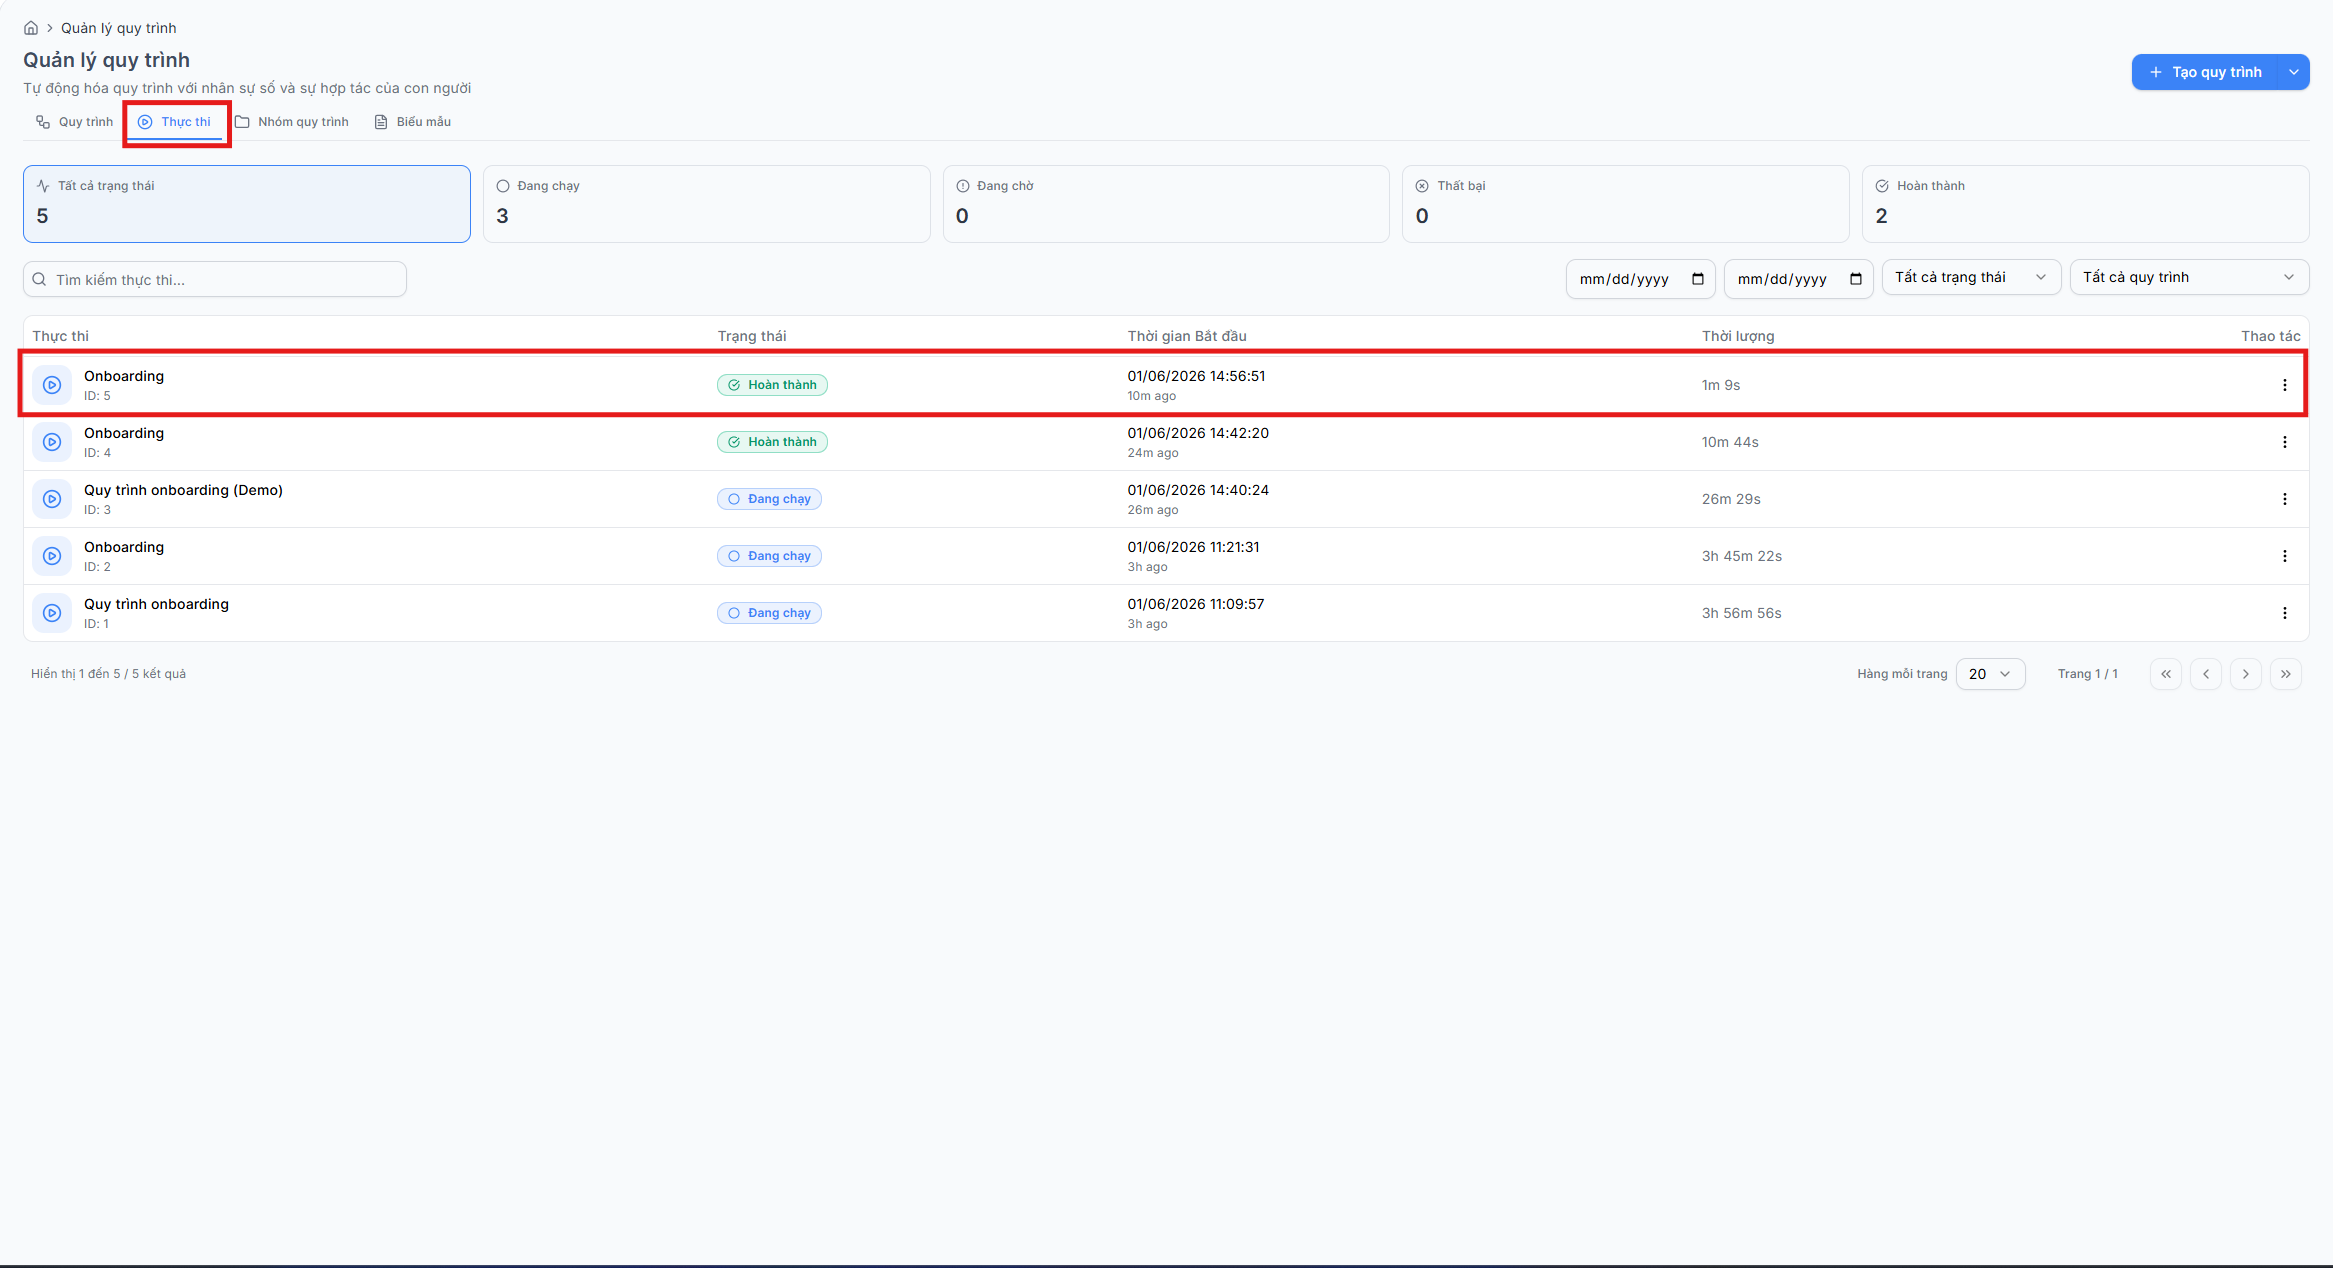Click next page chevron in pagination
Screen dimensions: 2333x1268
[2246, 674]
